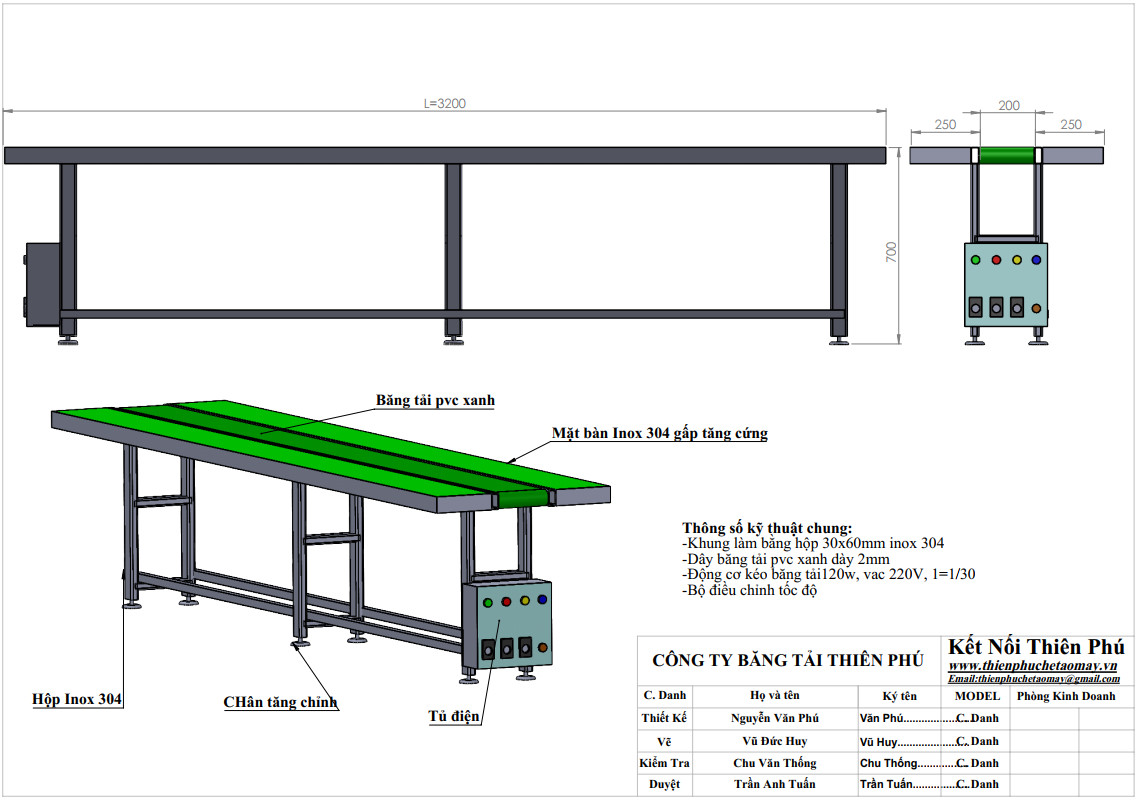The height and width of the screenshot is (802, 1138).
Task: Click the green indicator light in top-right side view
Action: tap(976, 260)
